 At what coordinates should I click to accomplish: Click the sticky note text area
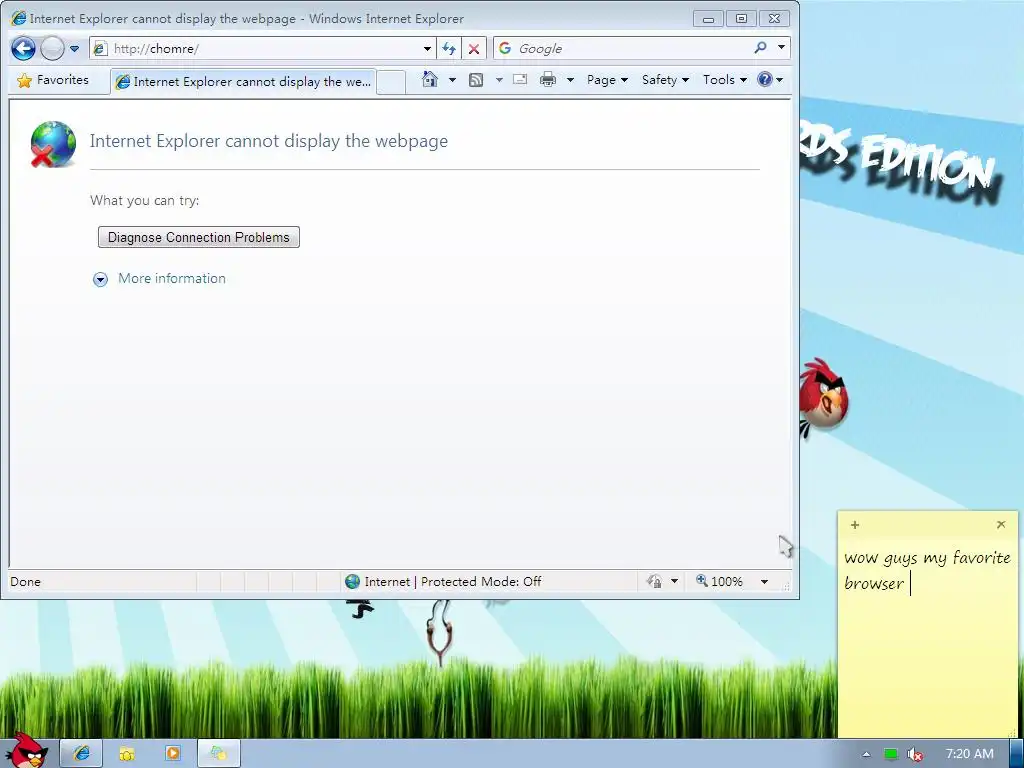point(927,637)
